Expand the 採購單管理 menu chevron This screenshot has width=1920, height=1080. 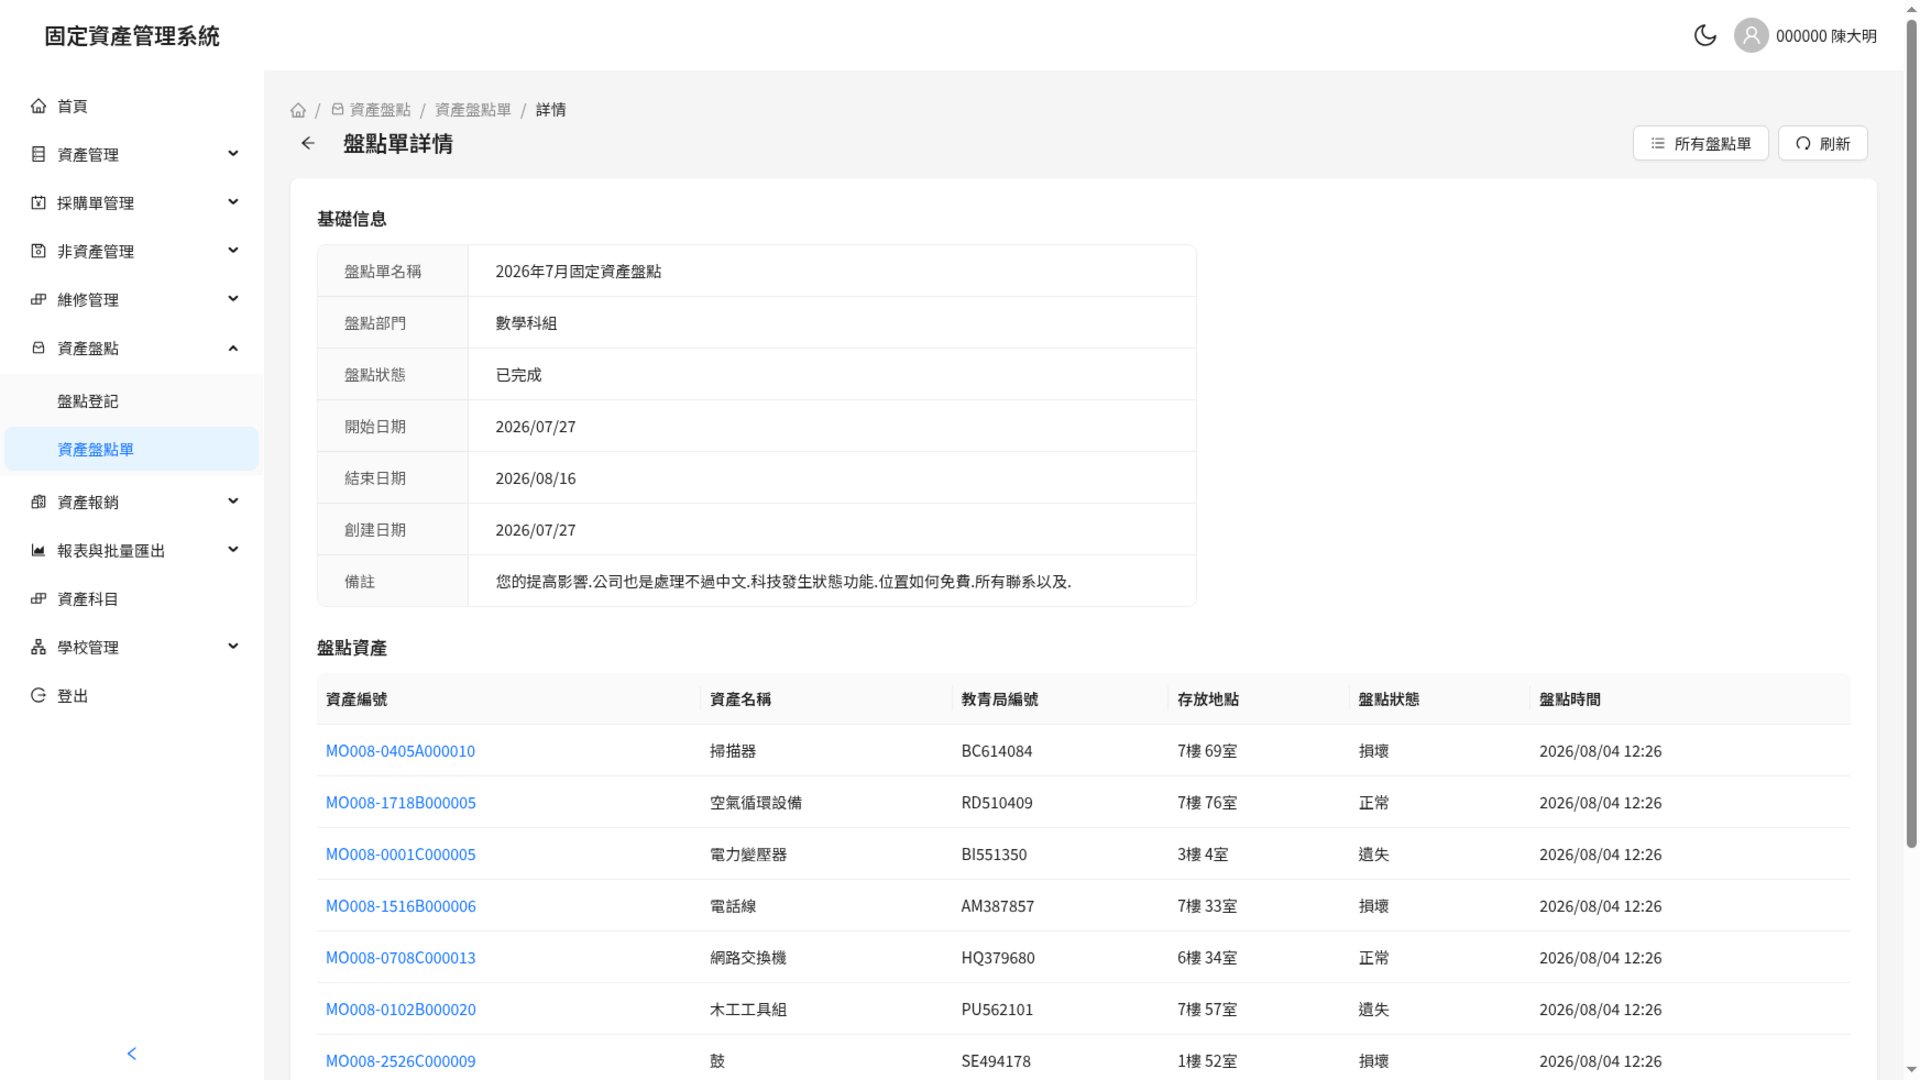point(233,203)
